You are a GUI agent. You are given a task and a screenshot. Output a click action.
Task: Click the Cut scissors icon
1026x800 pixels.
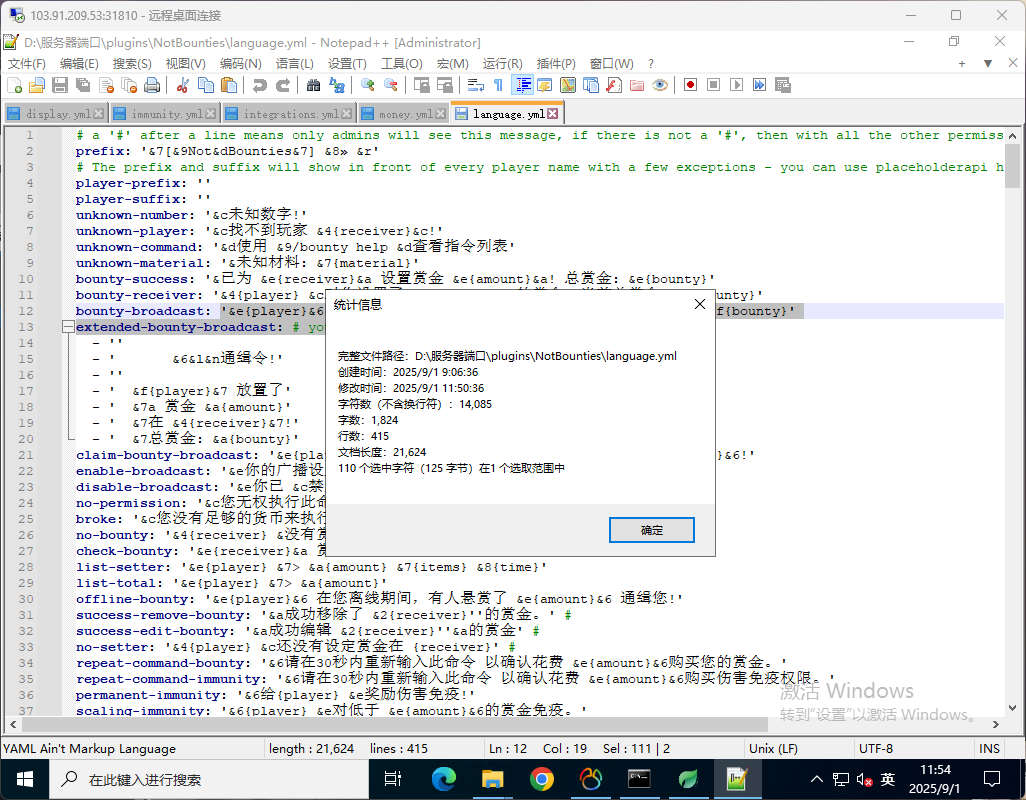[183, 86]
